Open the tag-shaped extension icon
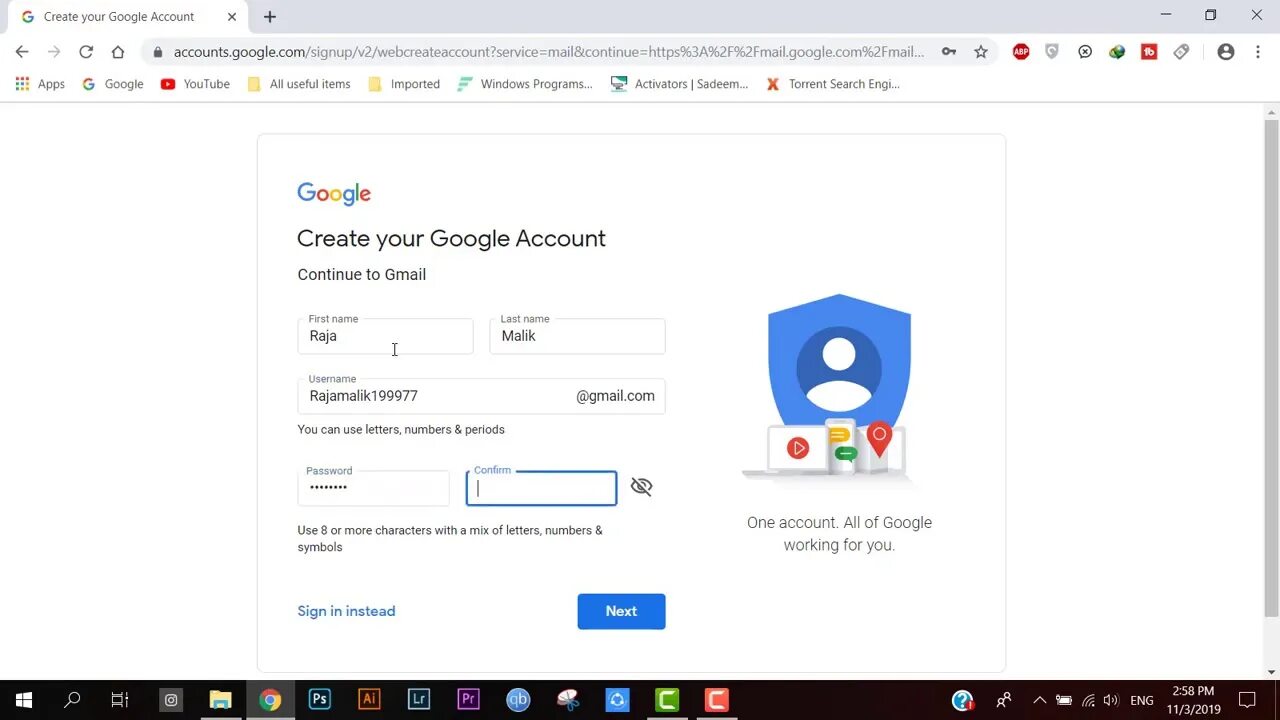The width and height of the screenshot is (1280, 720). coord(1181,52)
